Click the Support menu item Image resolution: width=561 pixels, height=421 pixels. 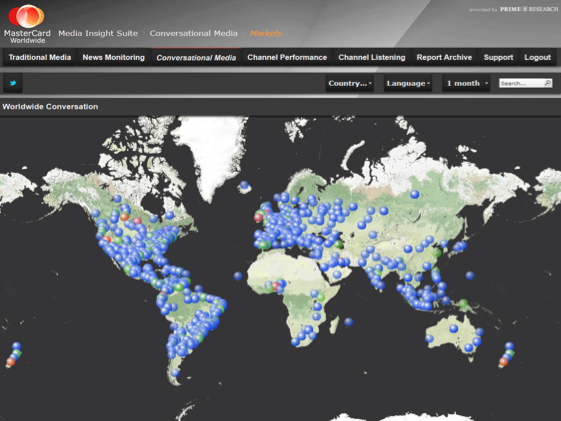498,57
